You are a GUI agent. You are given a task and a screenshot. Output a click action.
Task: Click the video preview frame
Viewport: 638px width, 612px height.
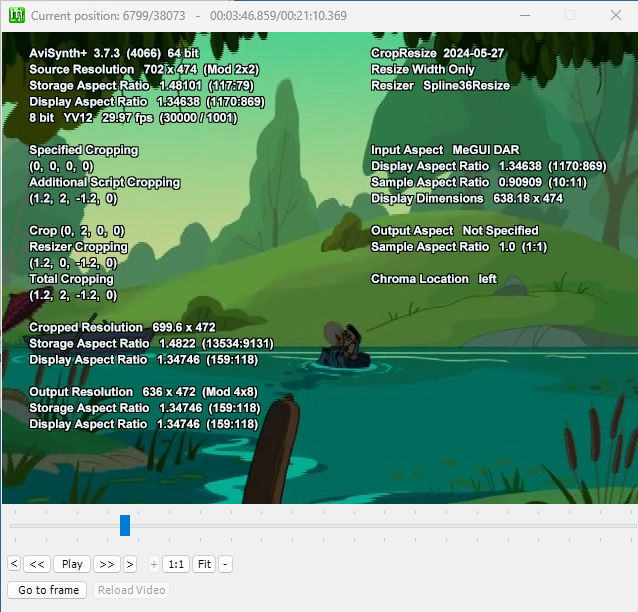point(320,268)
